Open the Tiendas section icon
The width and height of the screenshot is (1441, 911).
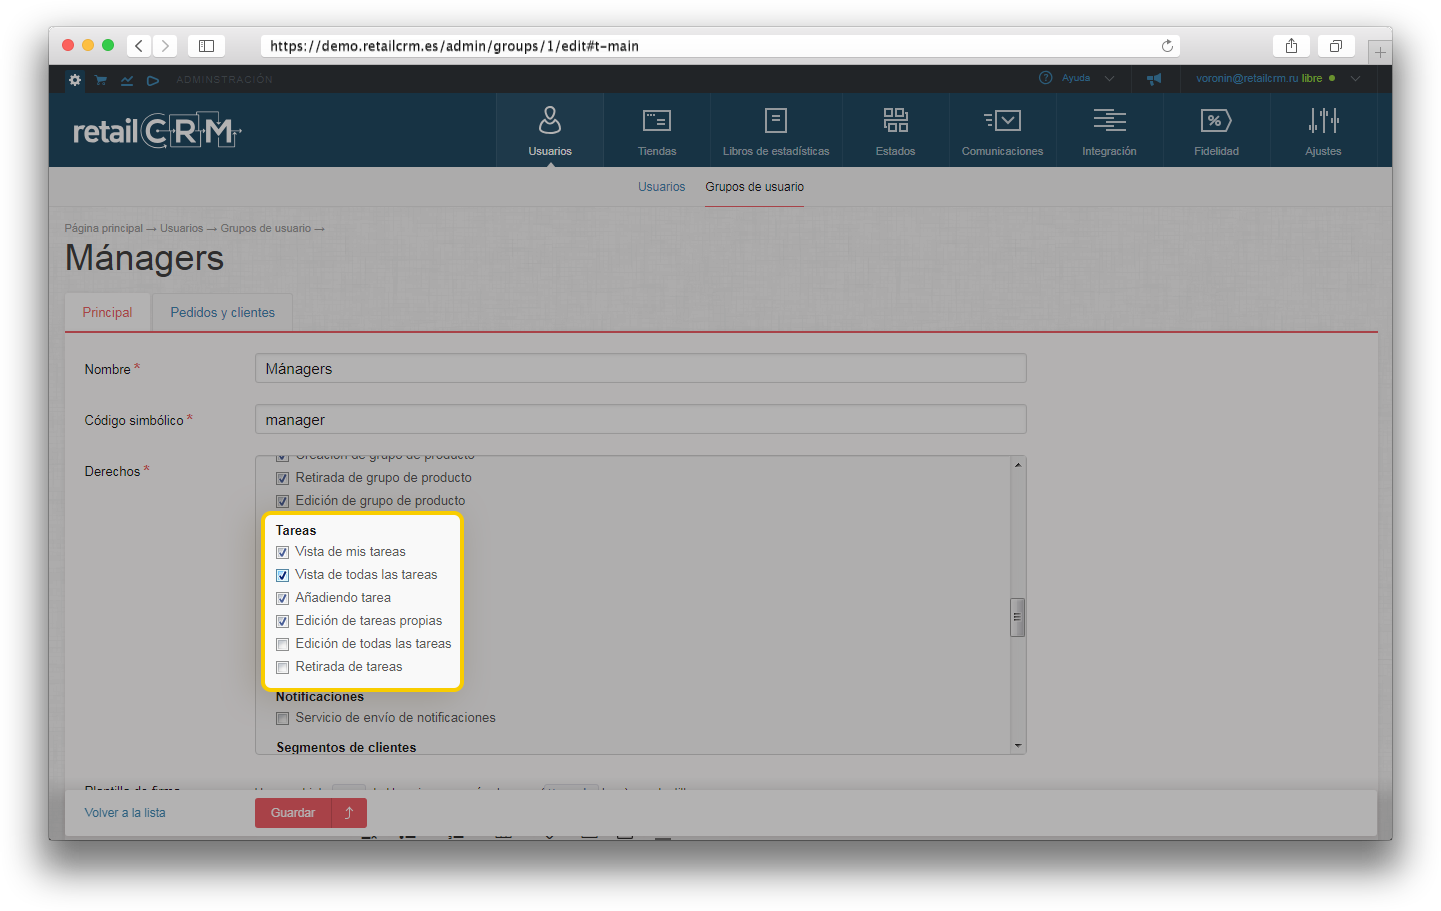[657, 121]
